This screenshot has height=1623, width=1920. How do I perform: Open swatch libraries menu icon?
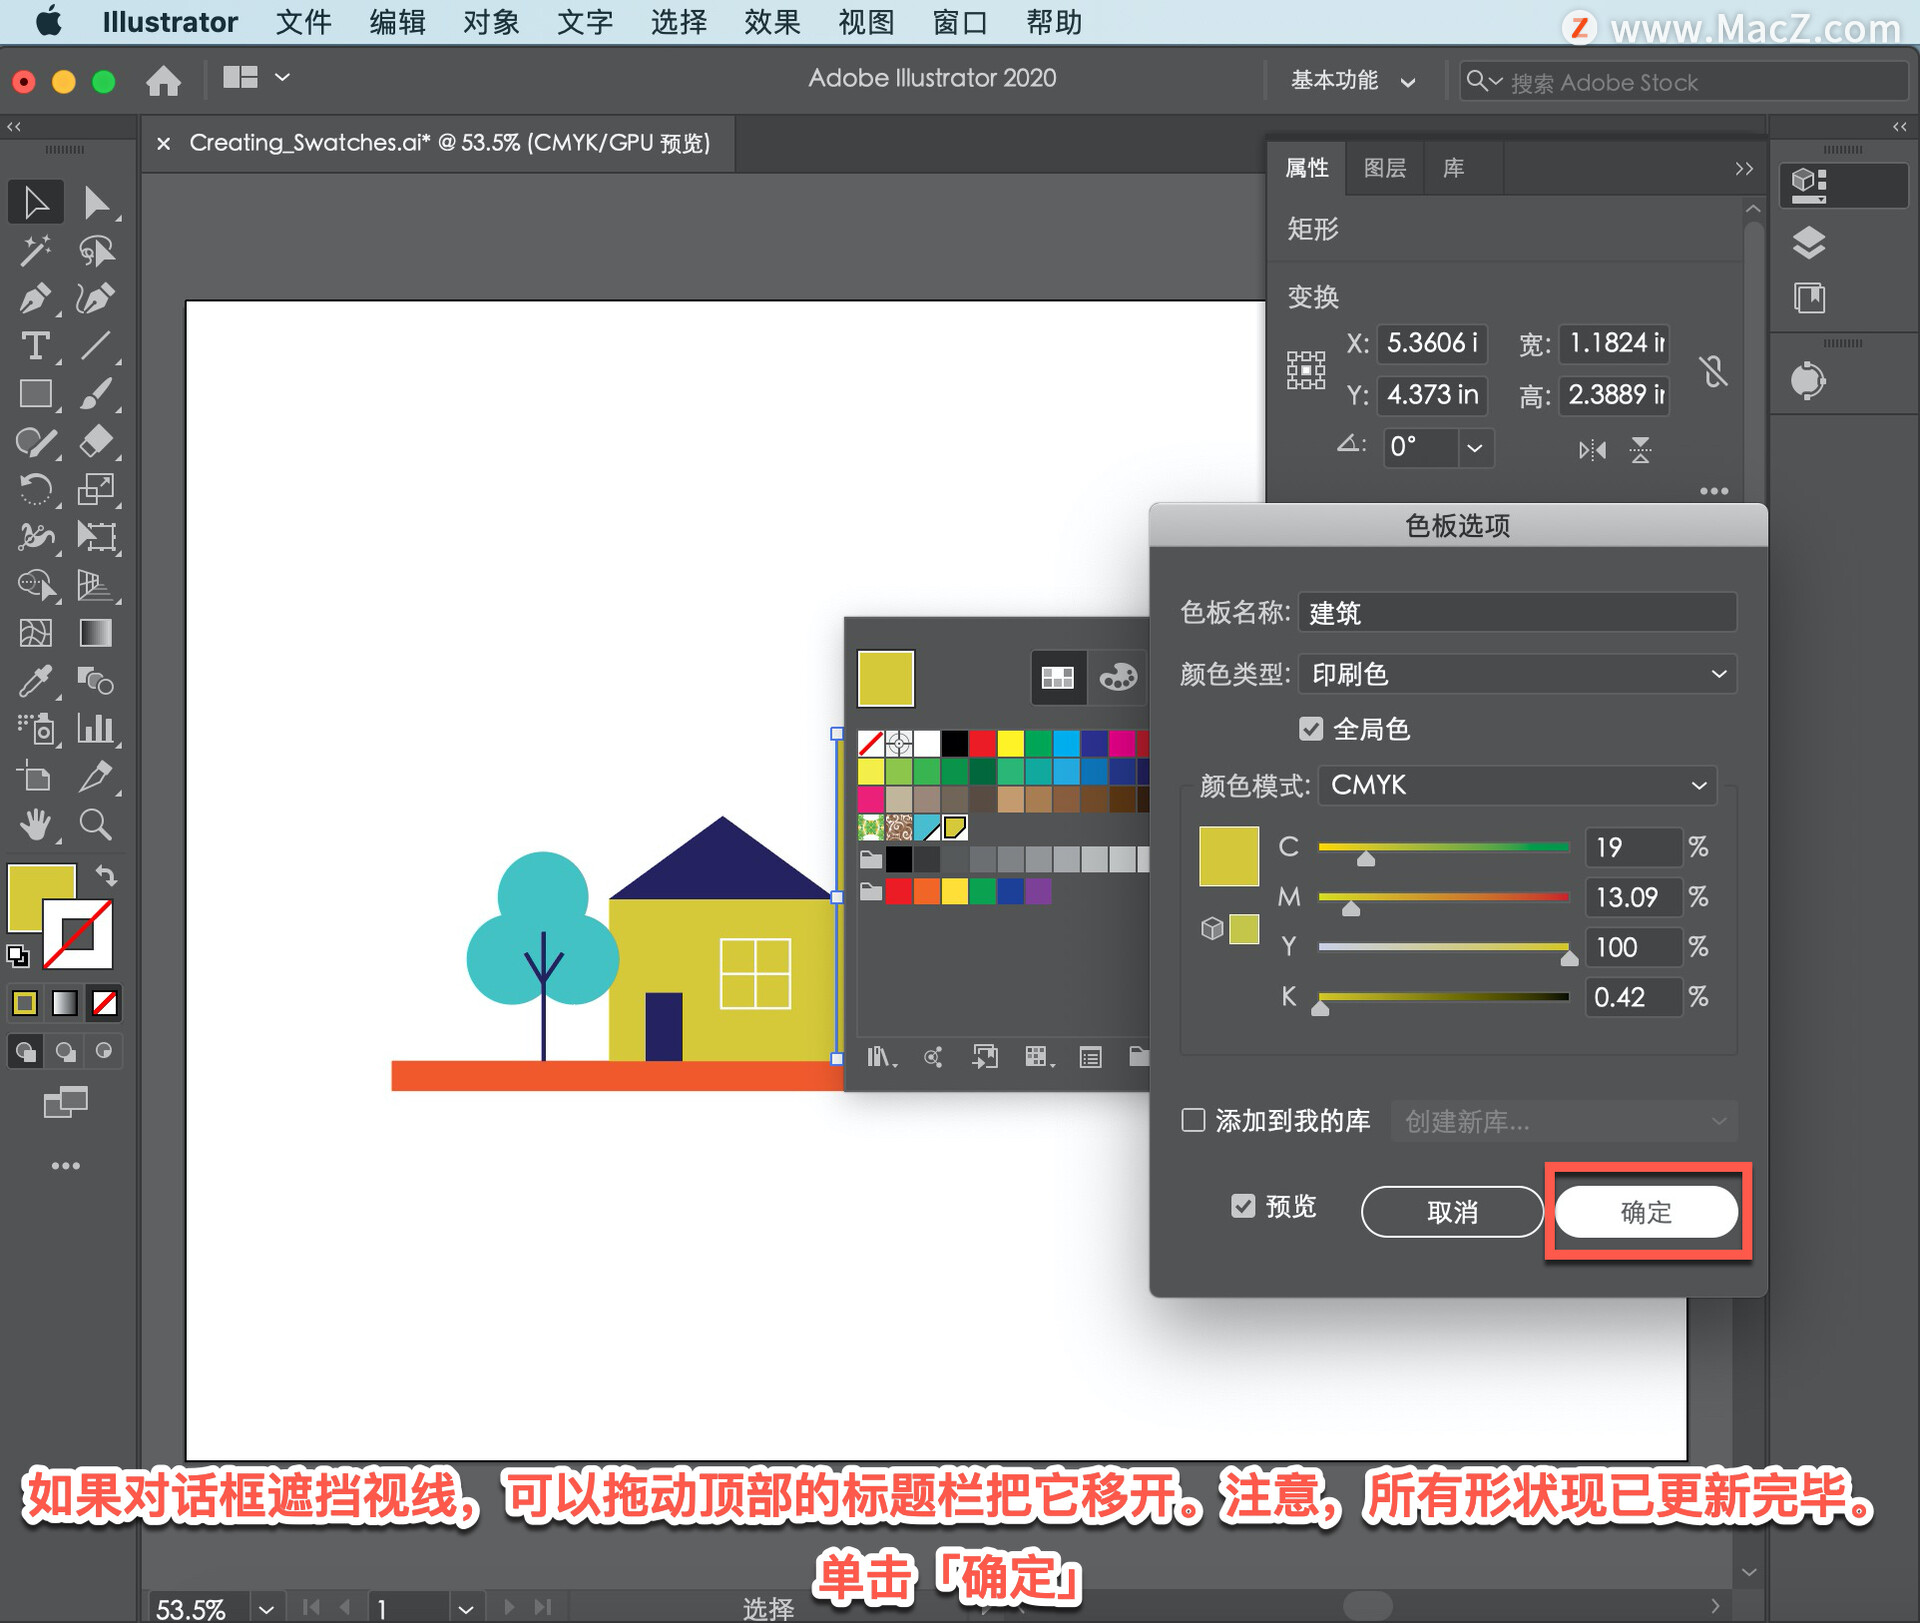click(x=880, y=1057)
